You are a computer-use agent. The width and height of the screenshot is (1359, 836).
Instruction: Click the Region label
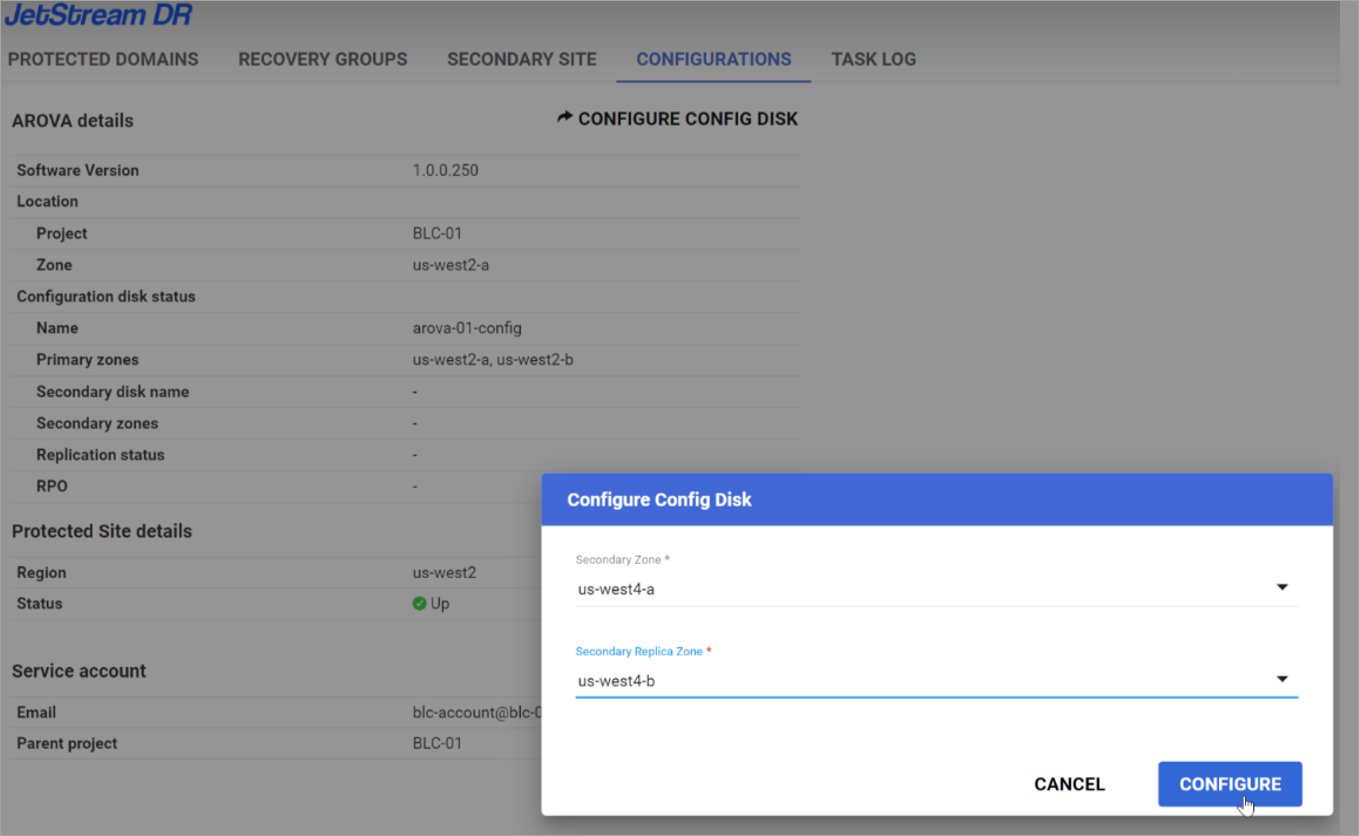pyautogui.click(x=42, y=573)
